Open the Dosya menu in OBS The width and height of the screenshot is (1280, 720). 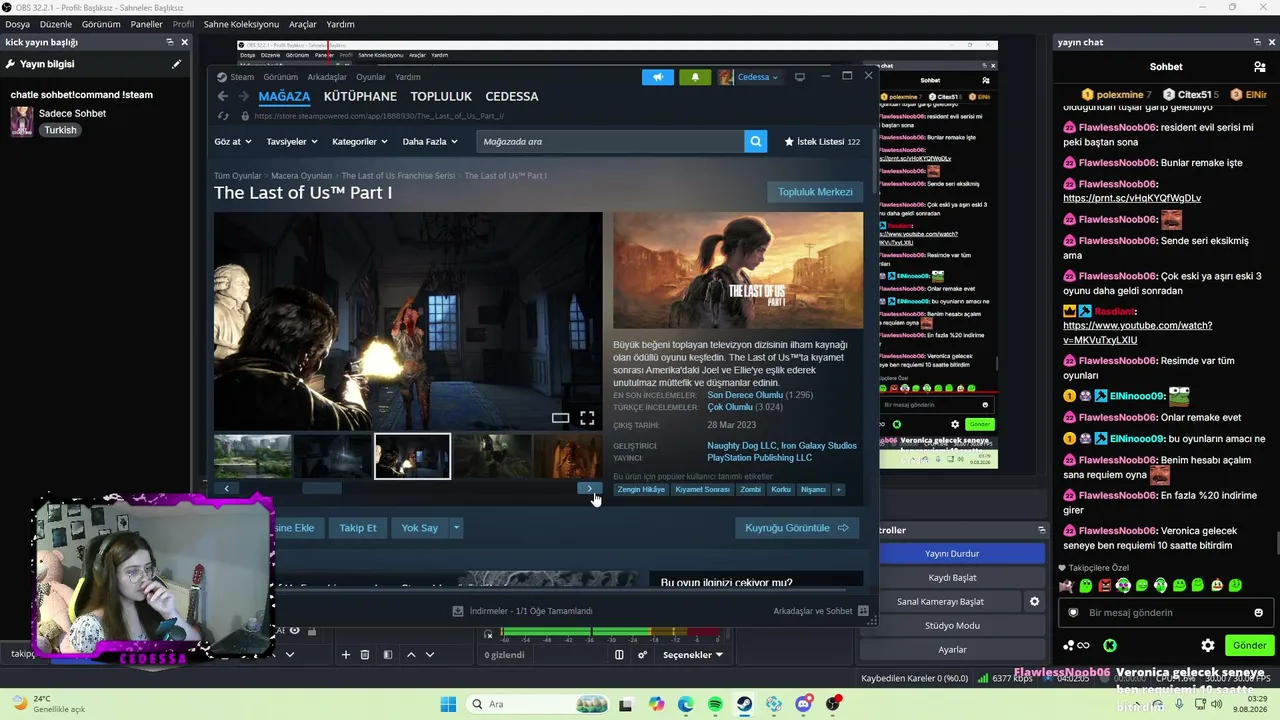point(17,24)
